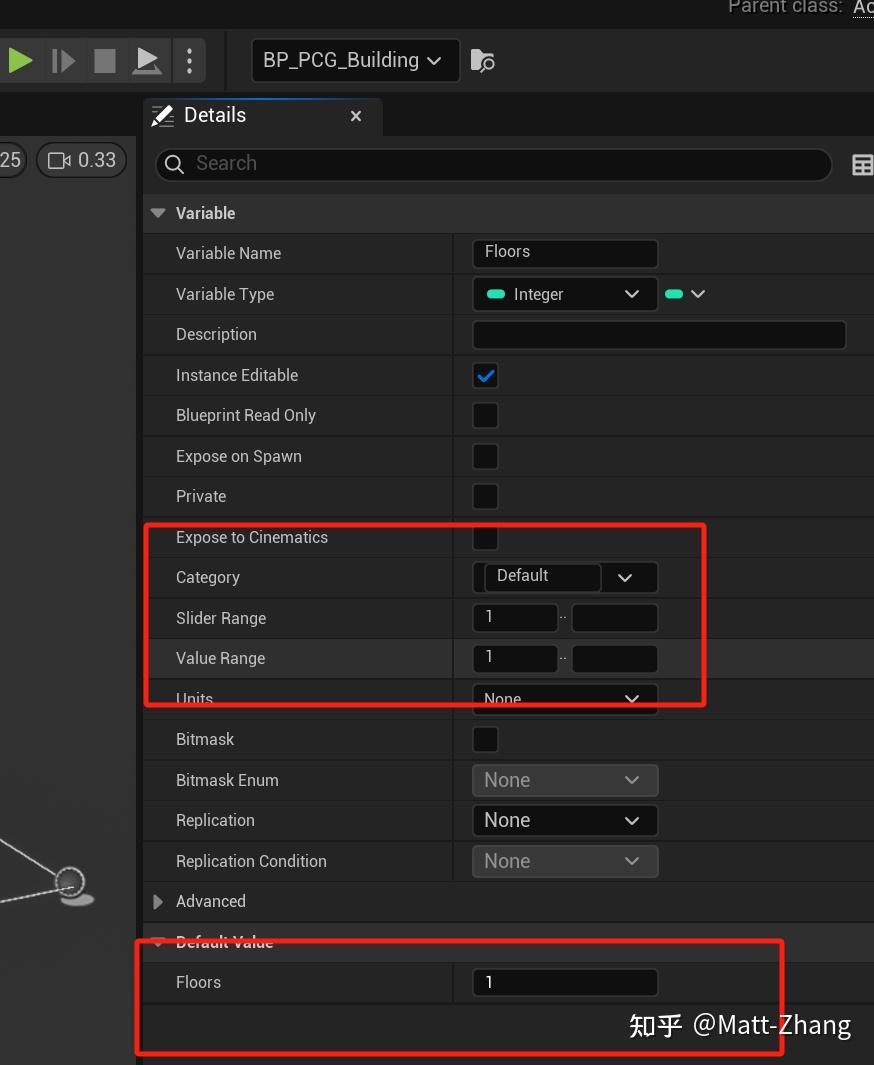Click the Frame Skip step button

(63, 61)
